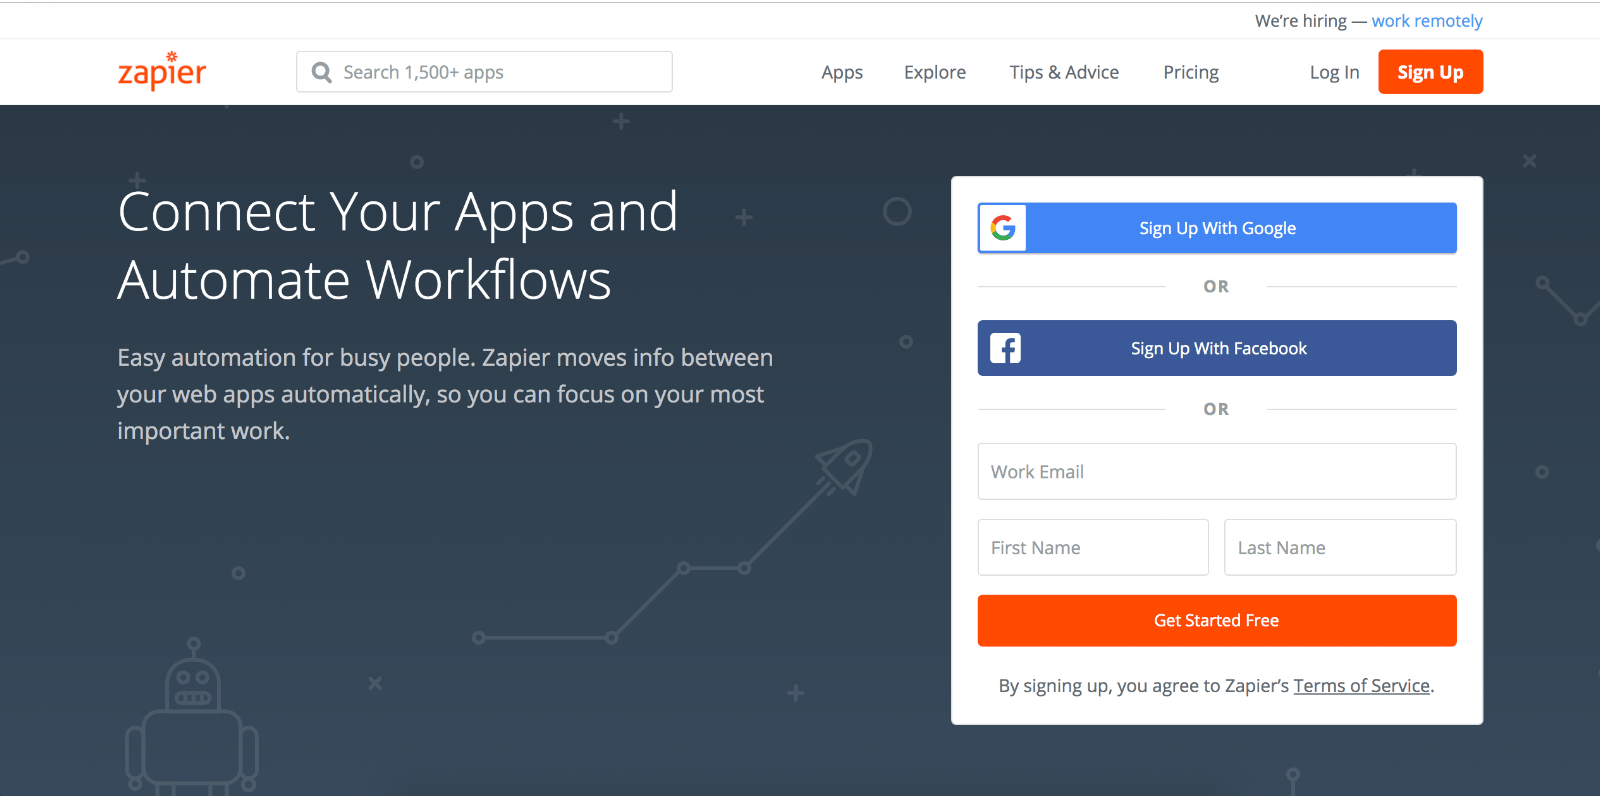Screen dimensions: 1600x796
Task: Click the Zapier logo
Action: tap(162, 71)
